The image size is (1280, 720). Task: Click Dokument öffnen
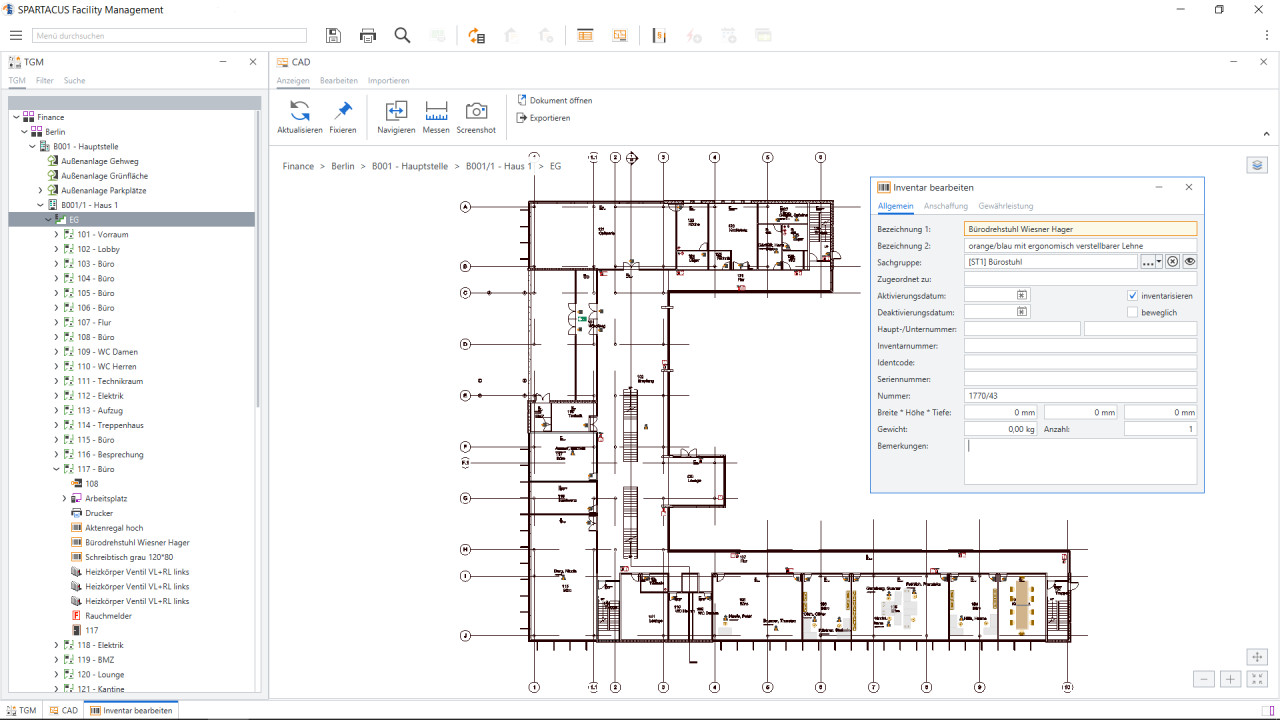tap(560, 100)
